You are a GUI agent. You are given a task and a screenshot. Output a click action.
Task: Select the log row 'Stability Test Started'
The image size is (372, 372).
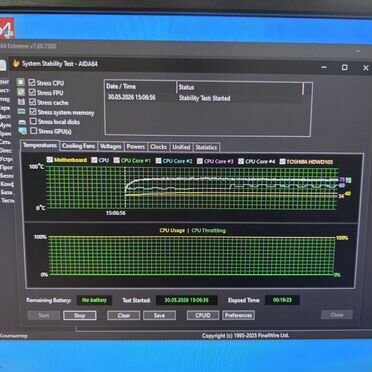204,98
